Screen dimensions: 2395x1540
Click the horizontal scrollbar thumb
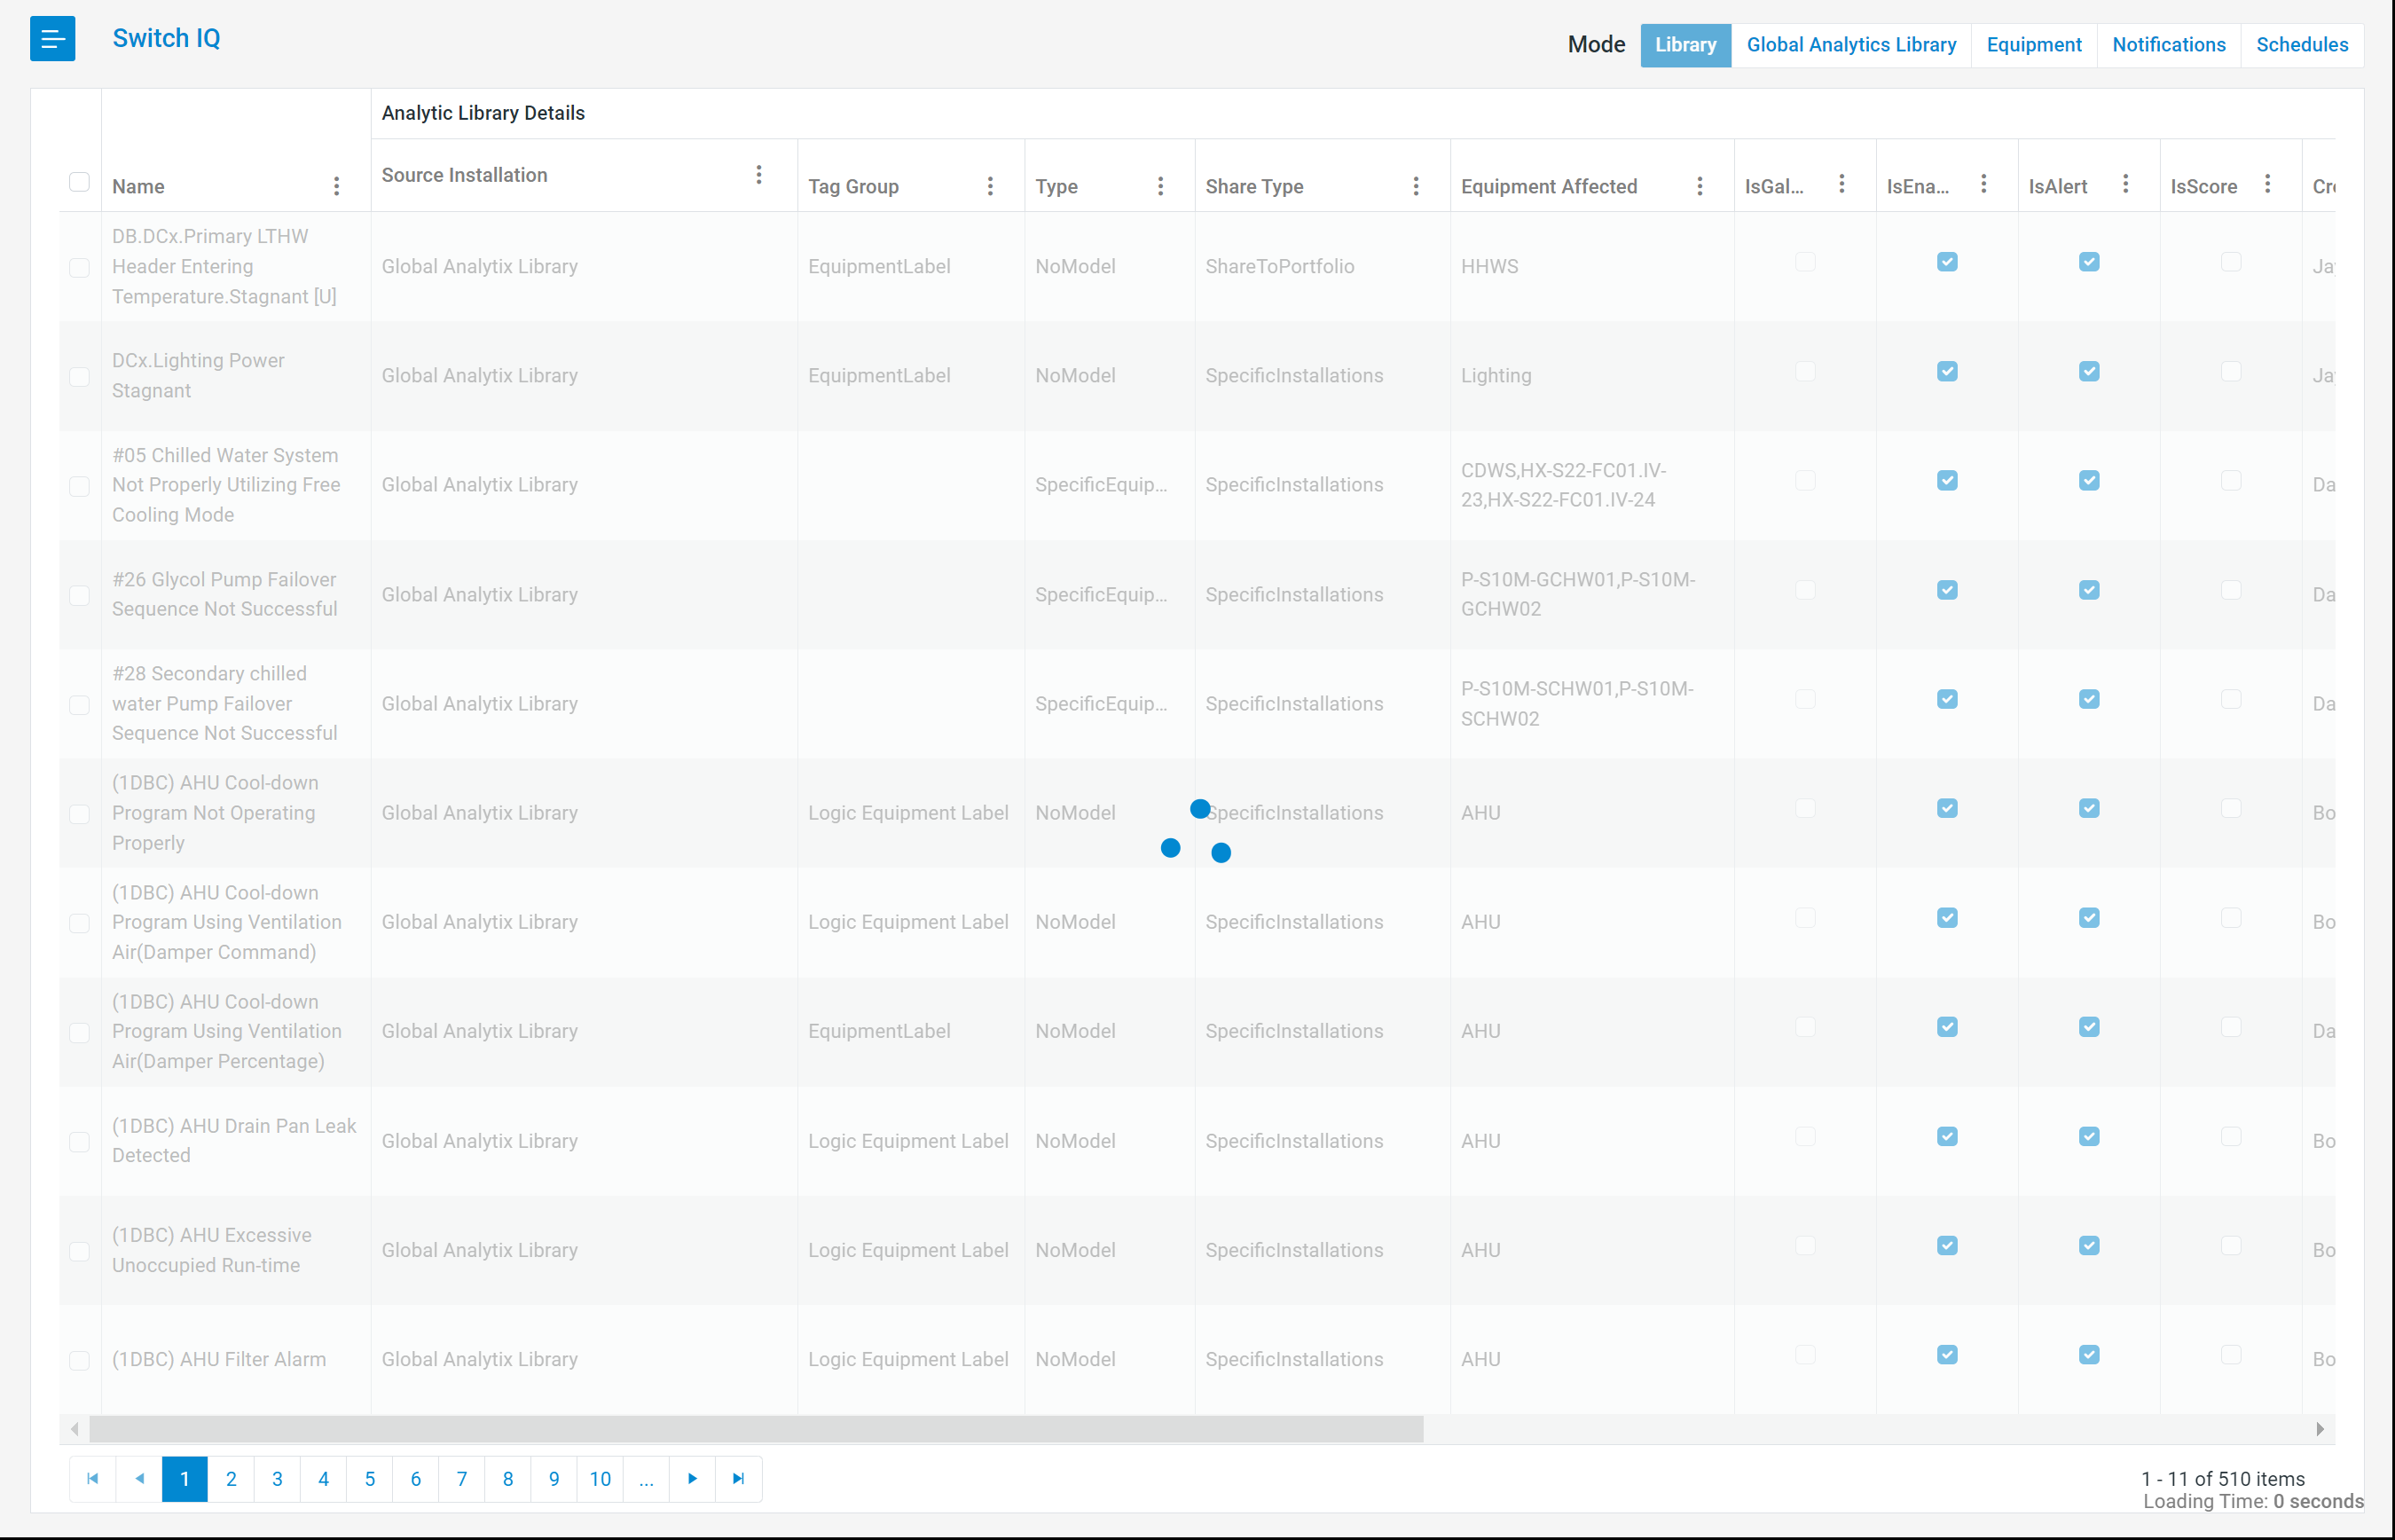point(756,1429)
